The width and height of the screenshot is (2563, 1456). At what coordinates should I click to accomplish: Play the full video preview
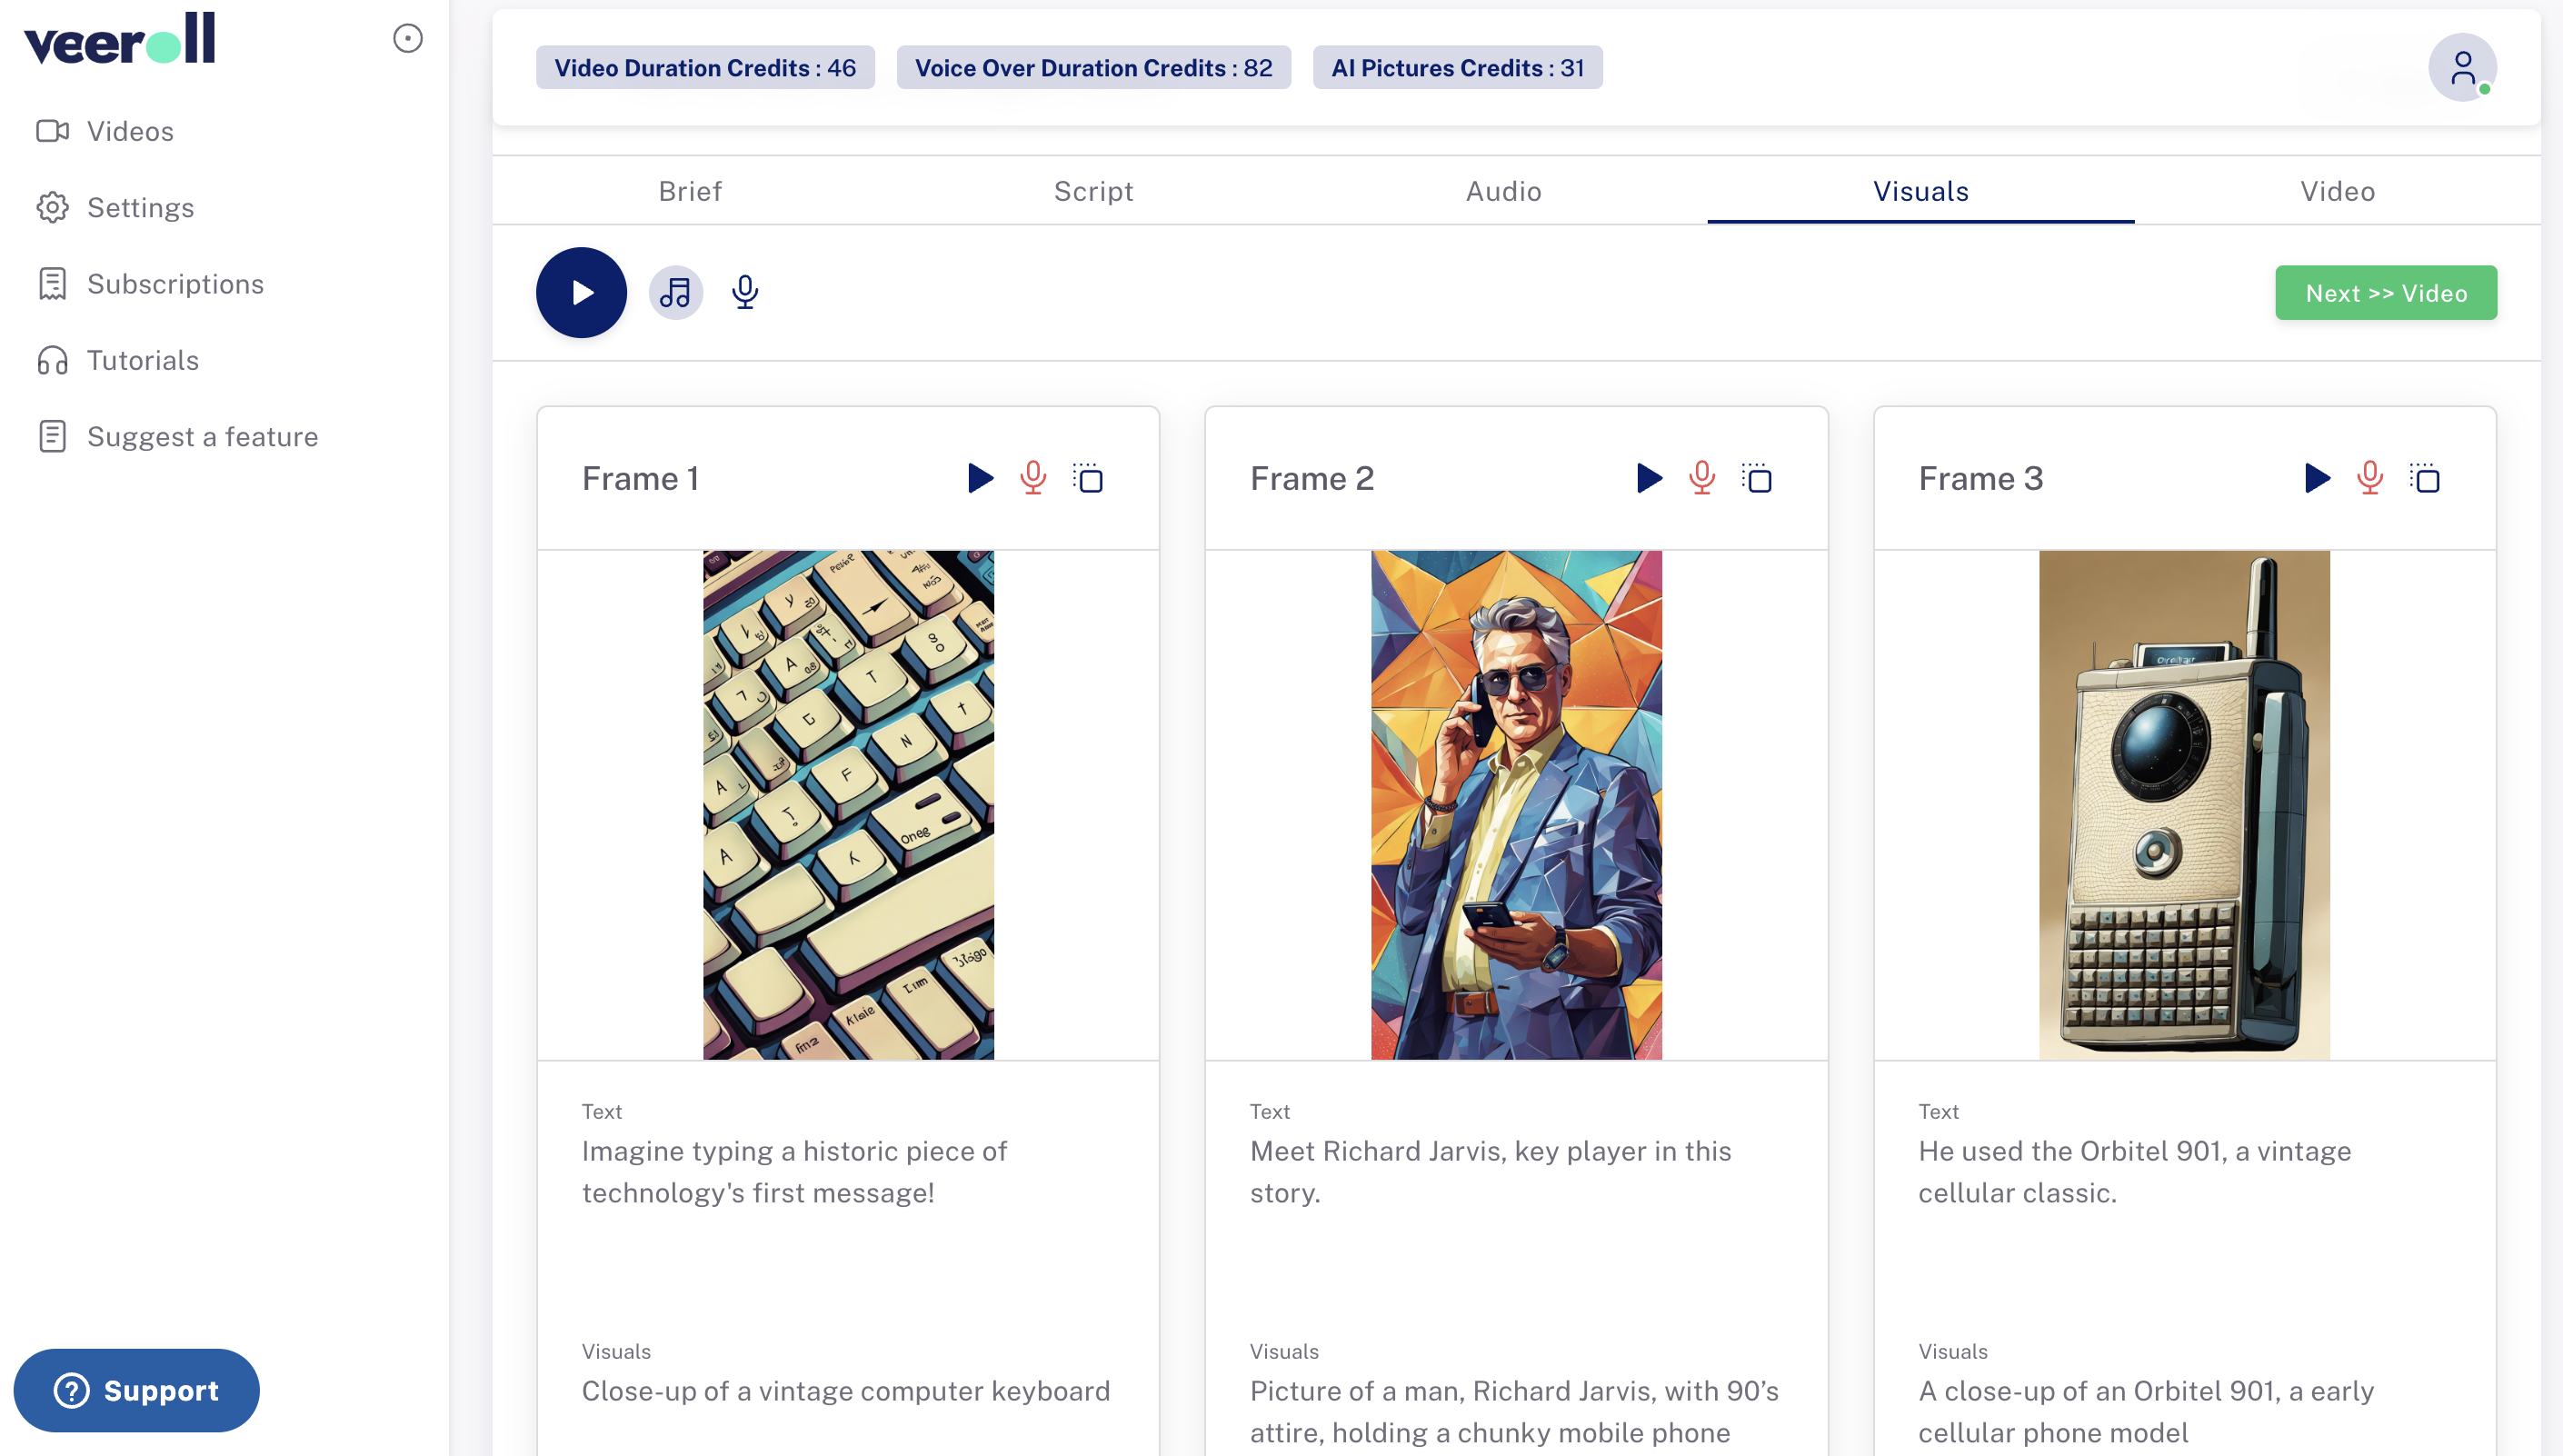(x=581, y=292)
